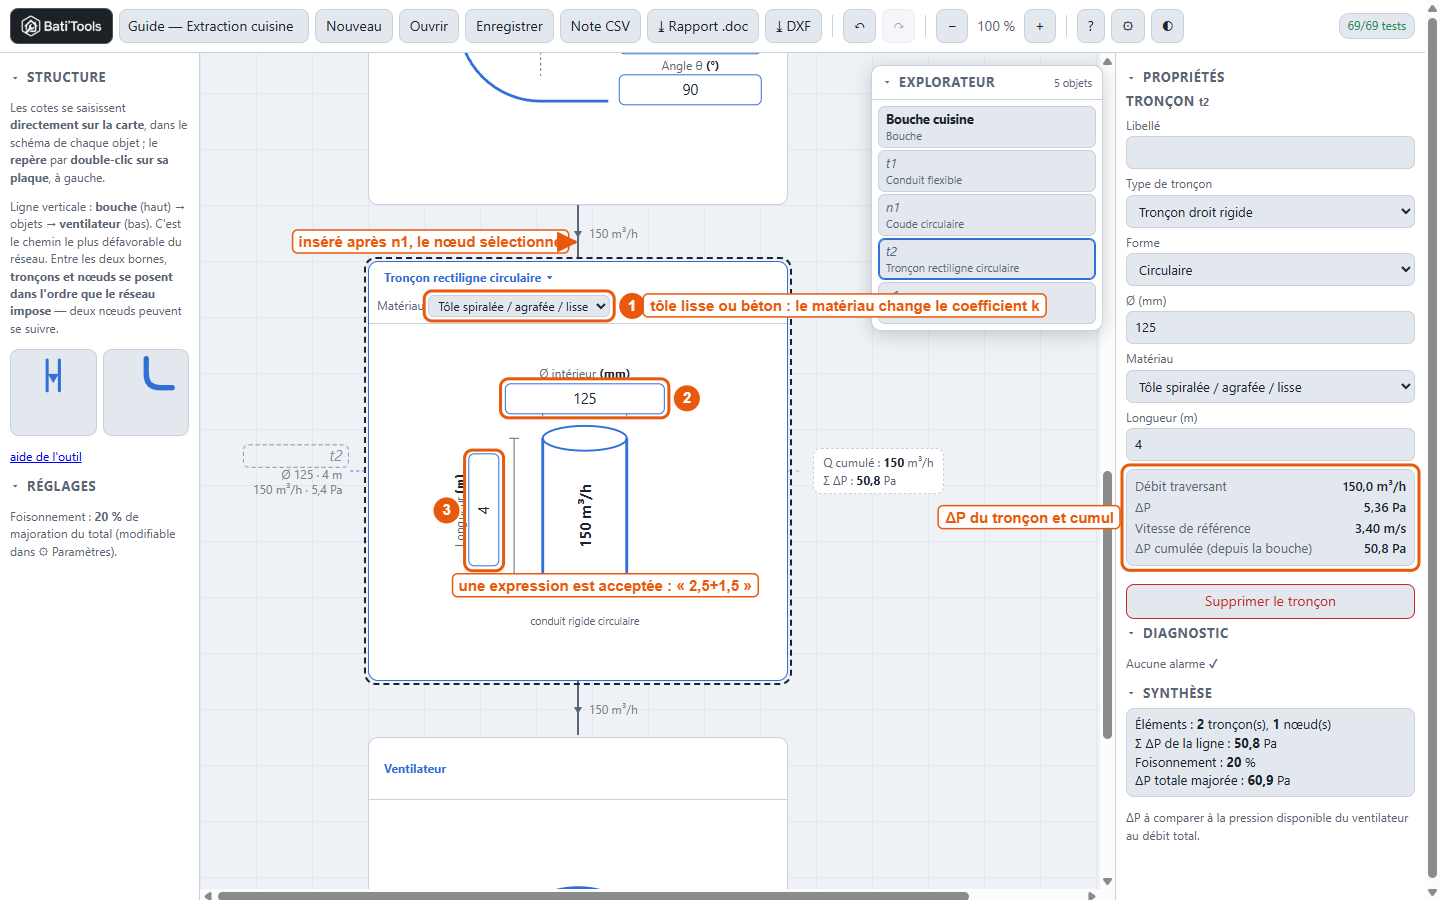Collapse the RÉGLAGES section

[x=15, y=486]
